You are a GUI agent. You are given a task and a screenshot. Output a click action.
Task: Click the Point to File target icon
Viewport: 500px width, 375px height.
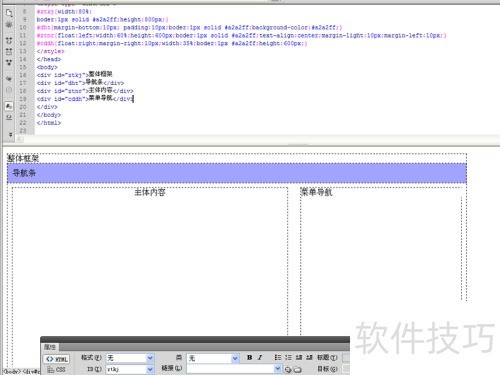[288, 369]
